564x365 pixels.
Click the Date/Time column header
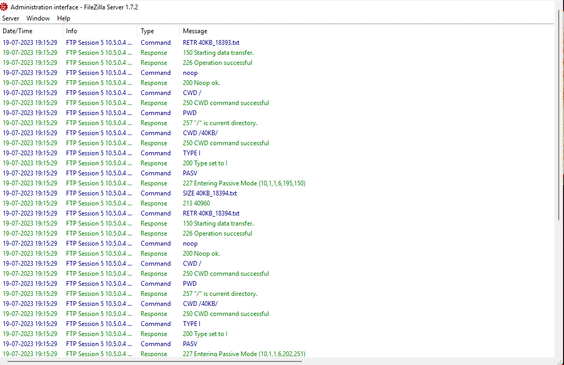coord(31,31)
